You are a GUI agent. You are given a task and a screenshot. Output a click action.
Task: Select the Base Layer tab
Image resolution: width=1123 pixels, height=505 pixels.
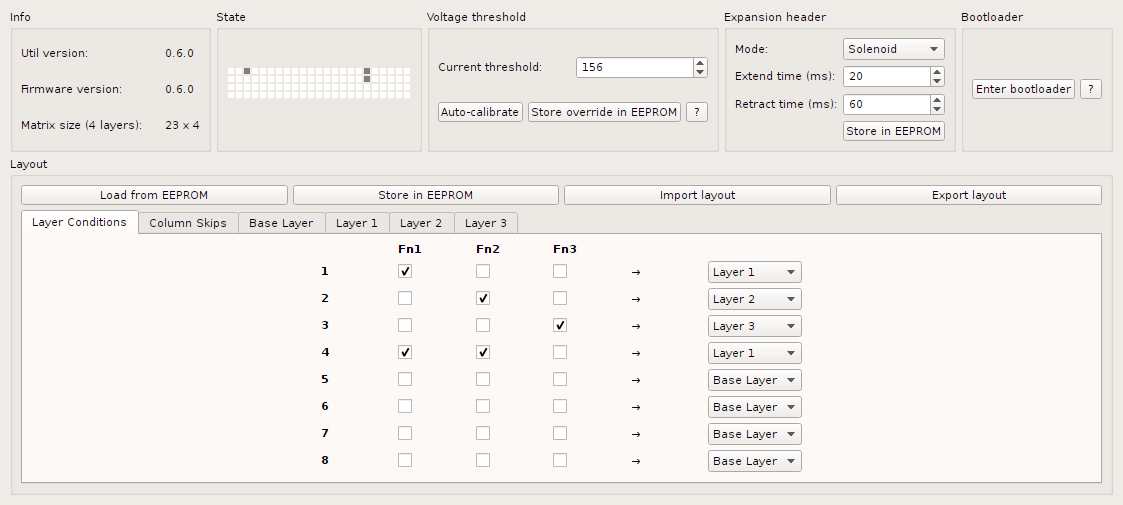(x=281, y=223)
